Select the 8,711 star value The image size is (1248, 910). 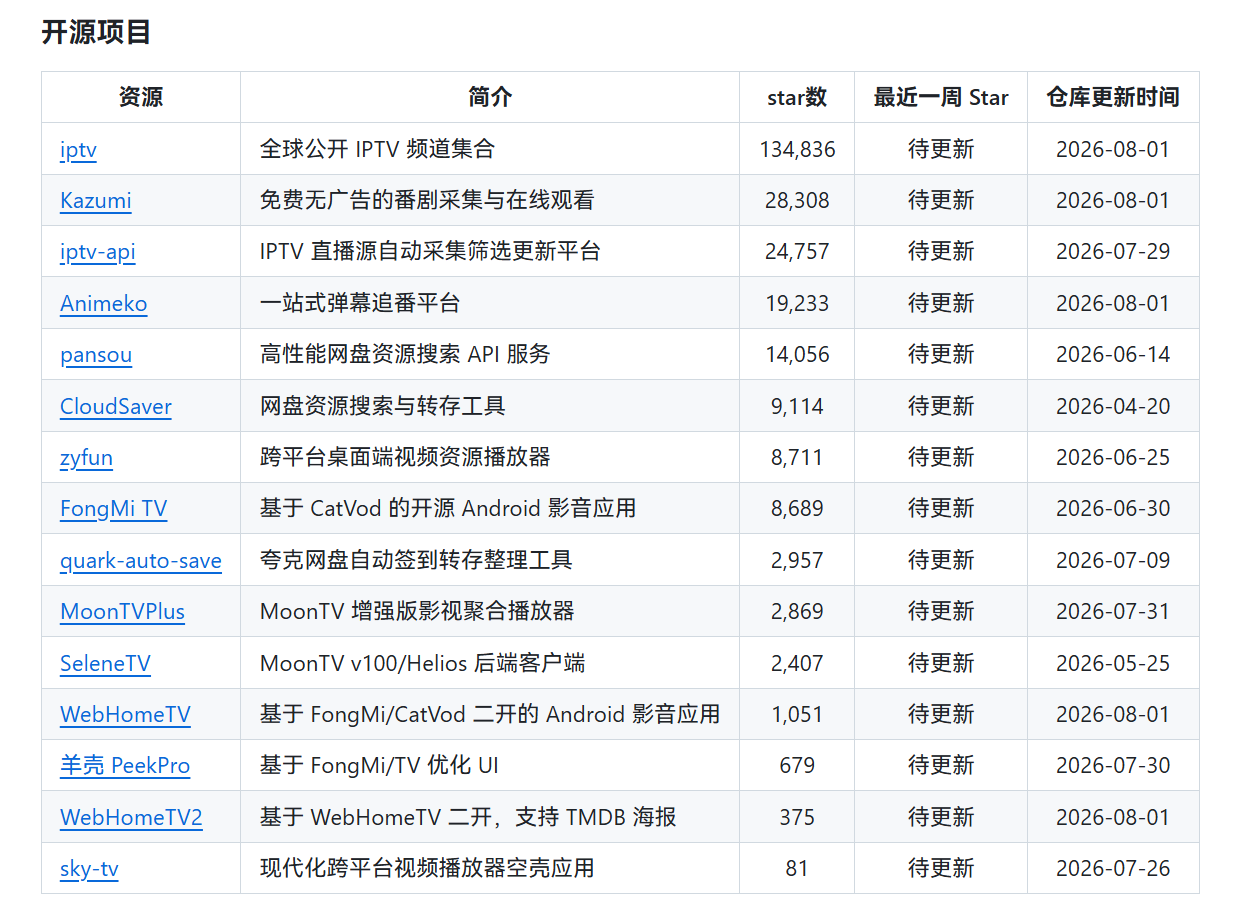click(x=797, y=458)
